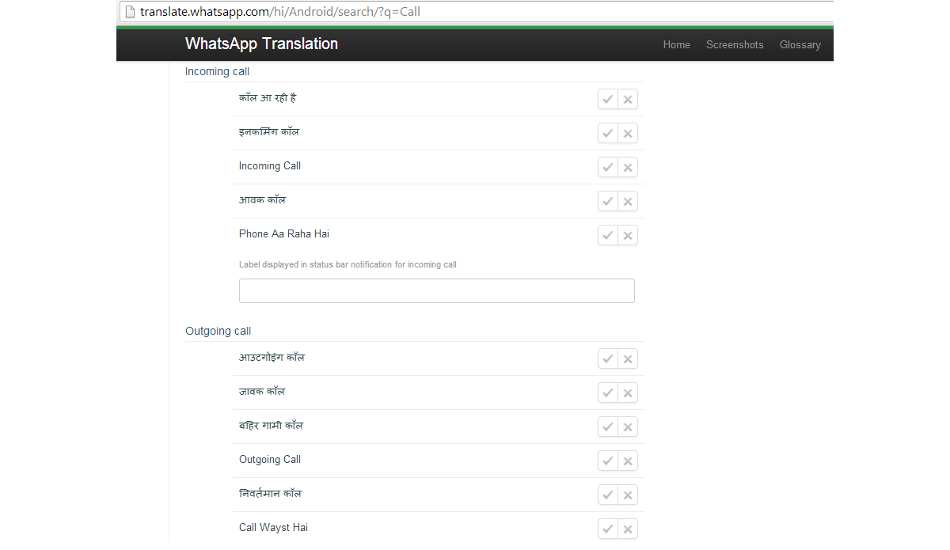Select the 'Outgoing Call' suggestion text
The width and height of the screenshot is (950, 550).
(x=270, y=460)
